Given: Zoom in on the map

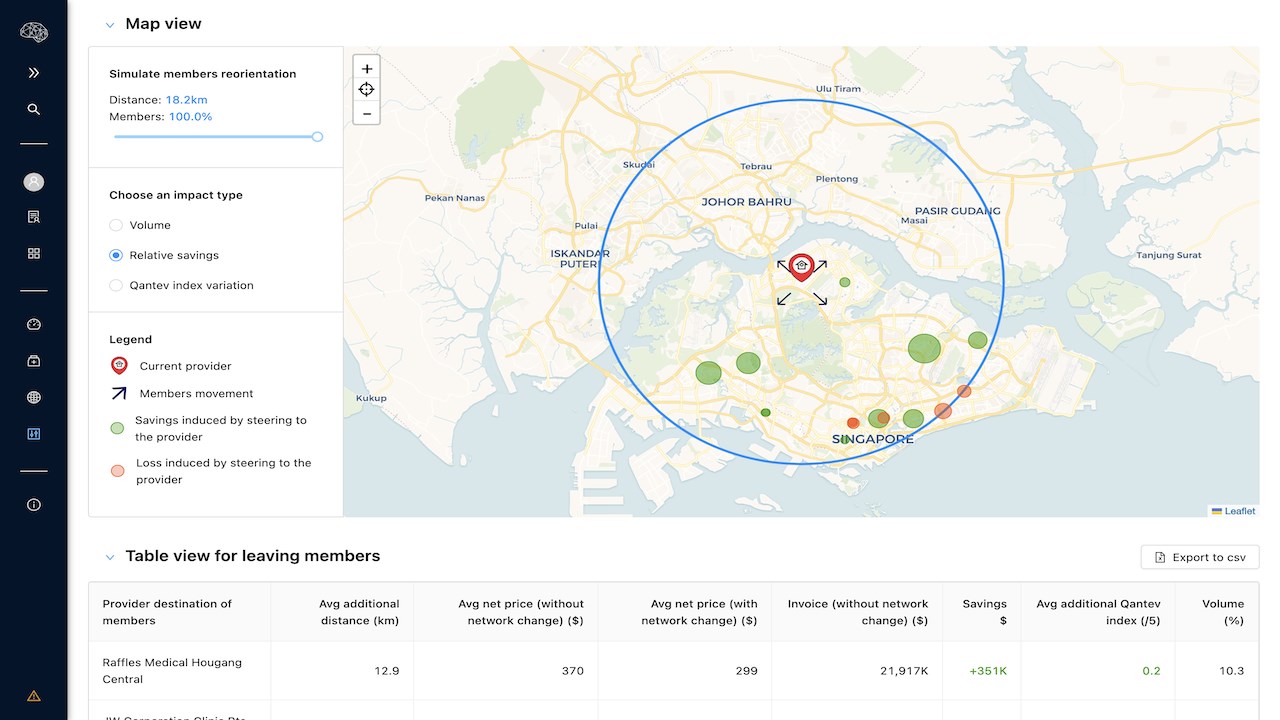Looking at the screenshot, I should pos(367,69).
